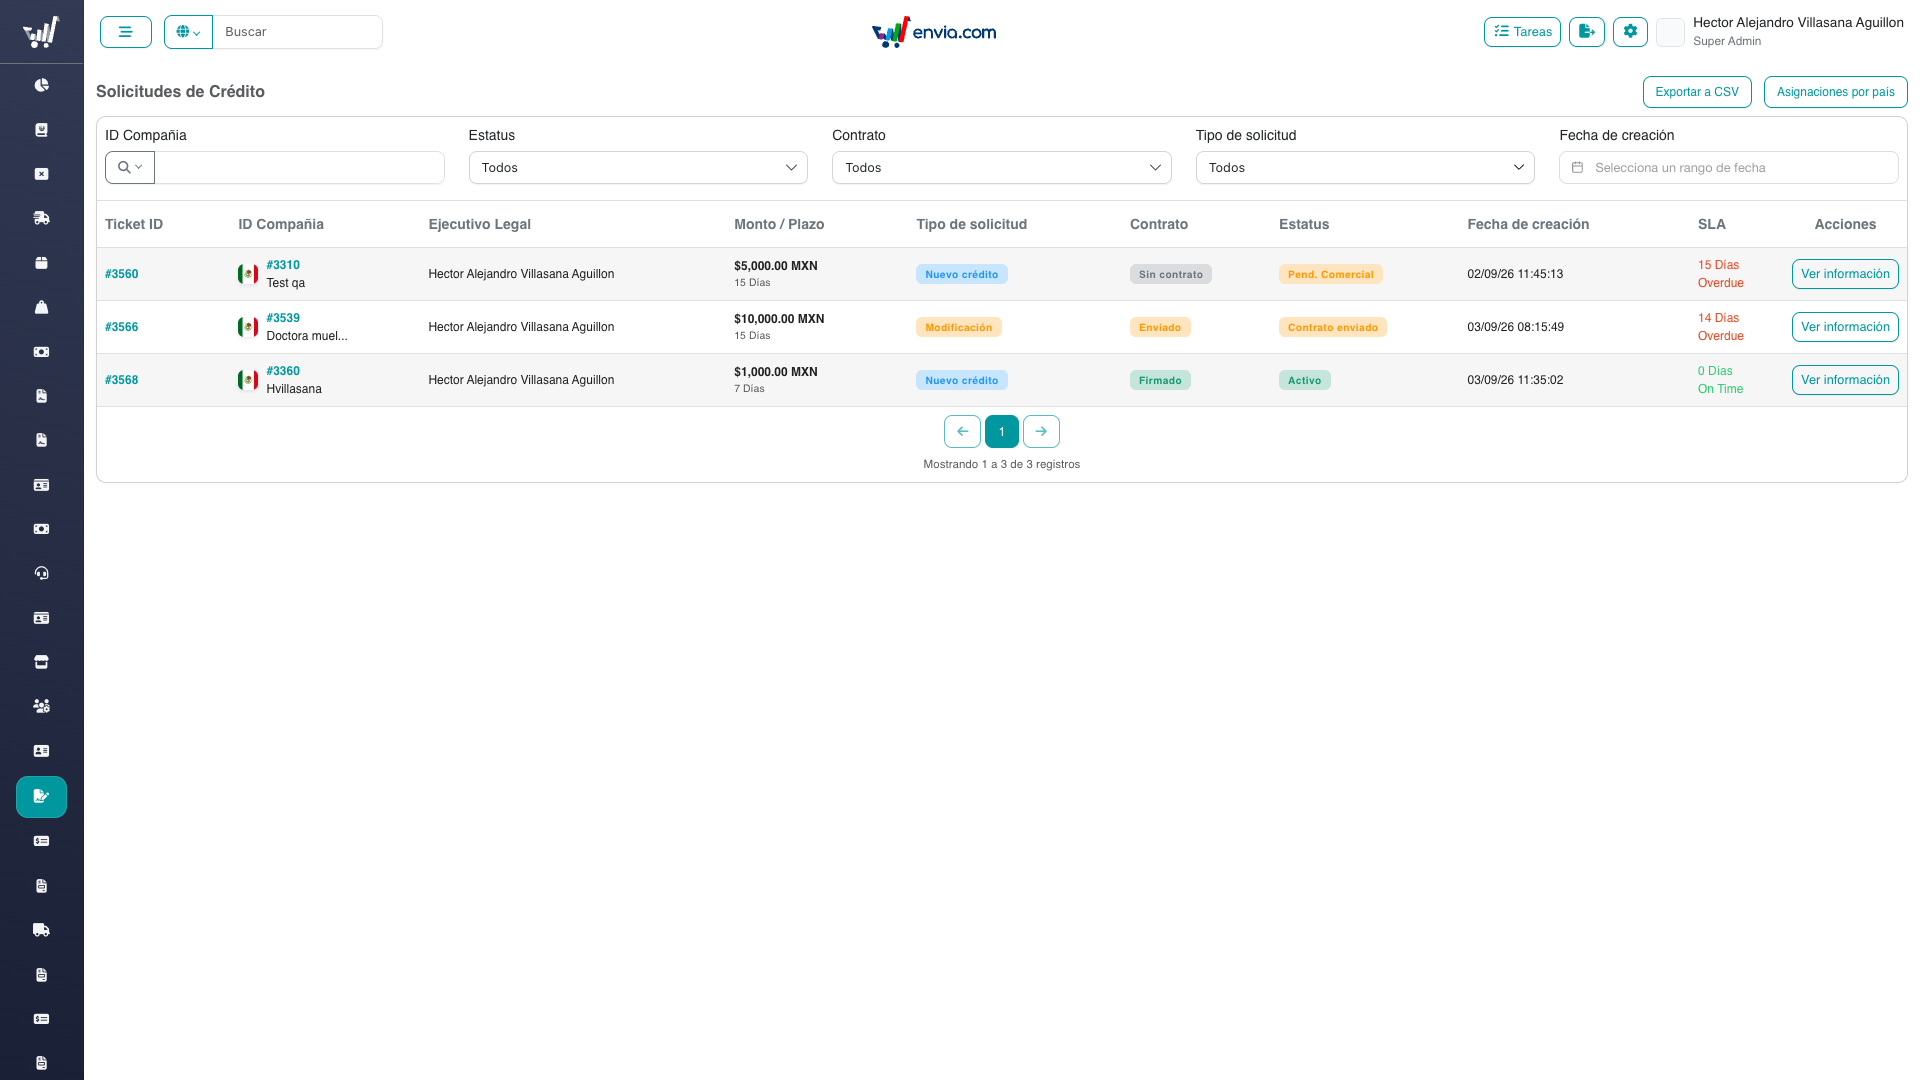Open ticket link #3560
1920x1080 pixels.
pos(122,274)
